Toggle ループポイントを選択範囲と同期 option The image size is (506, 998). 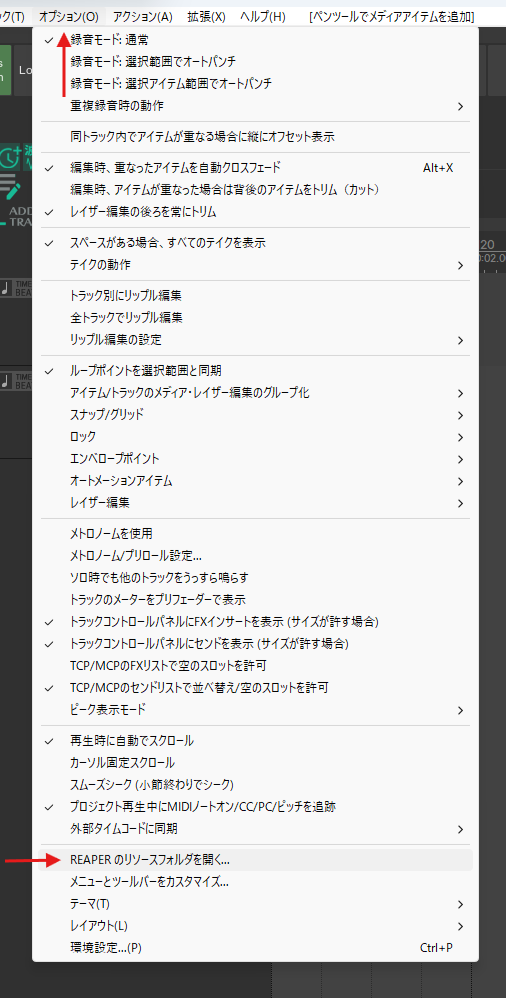(255, 370)
